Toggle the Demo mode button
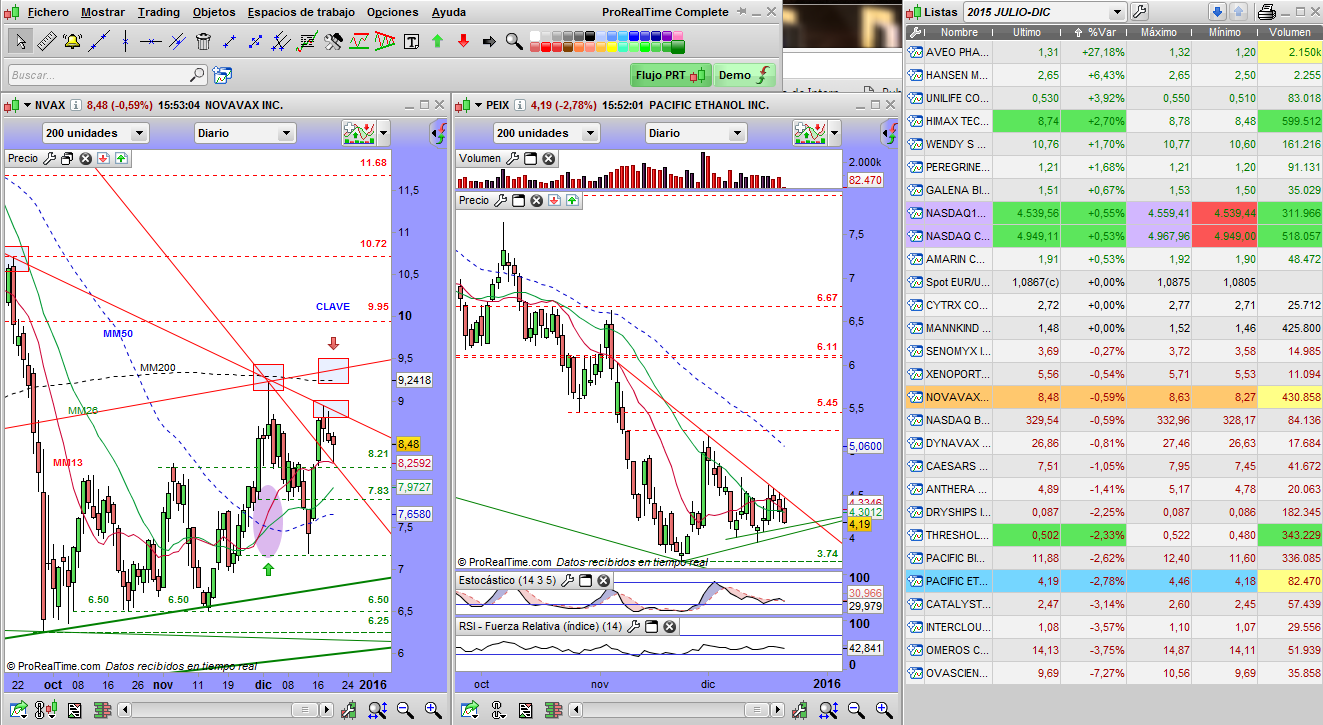1323x725 pixels. pyautogui.click(x=745, y=75)
